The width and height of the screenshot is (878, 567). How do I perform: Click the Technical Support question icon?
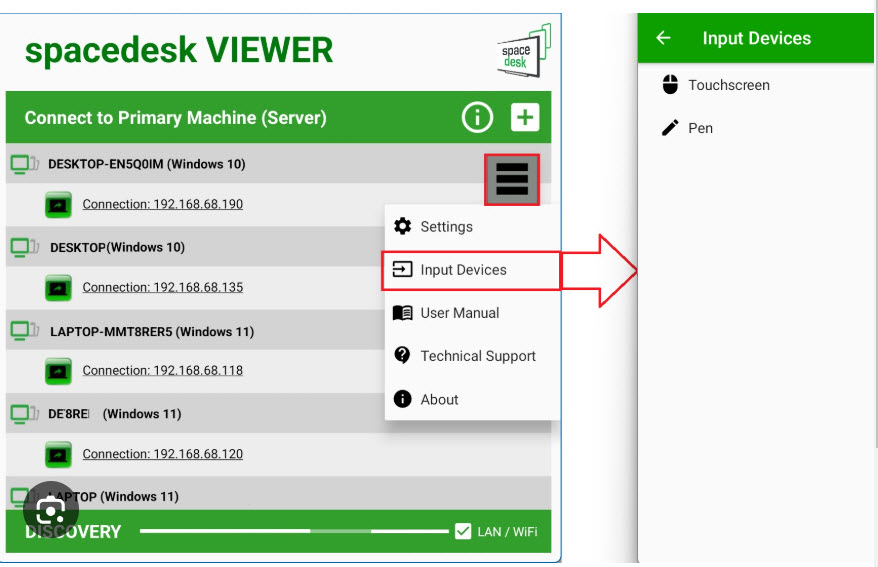tap(402, 355)
